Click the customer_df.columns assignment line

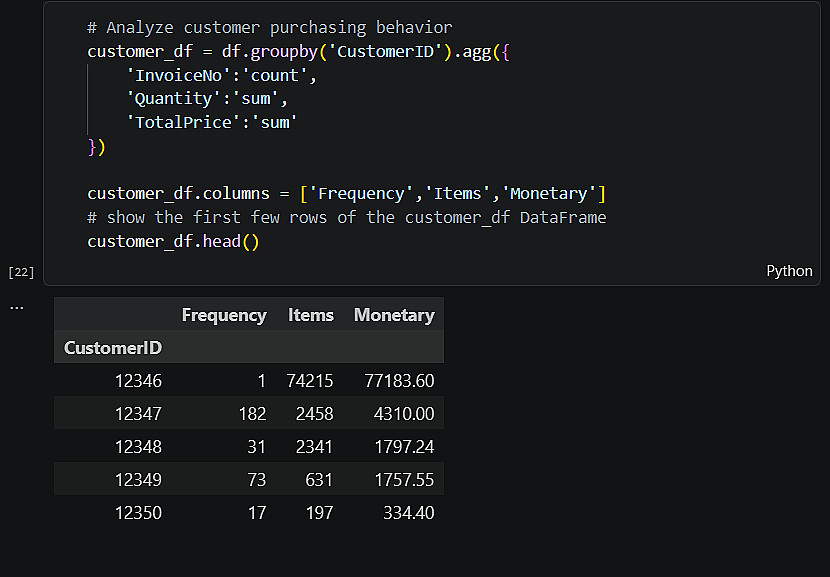pyautogui.click(x=346, y=194)
